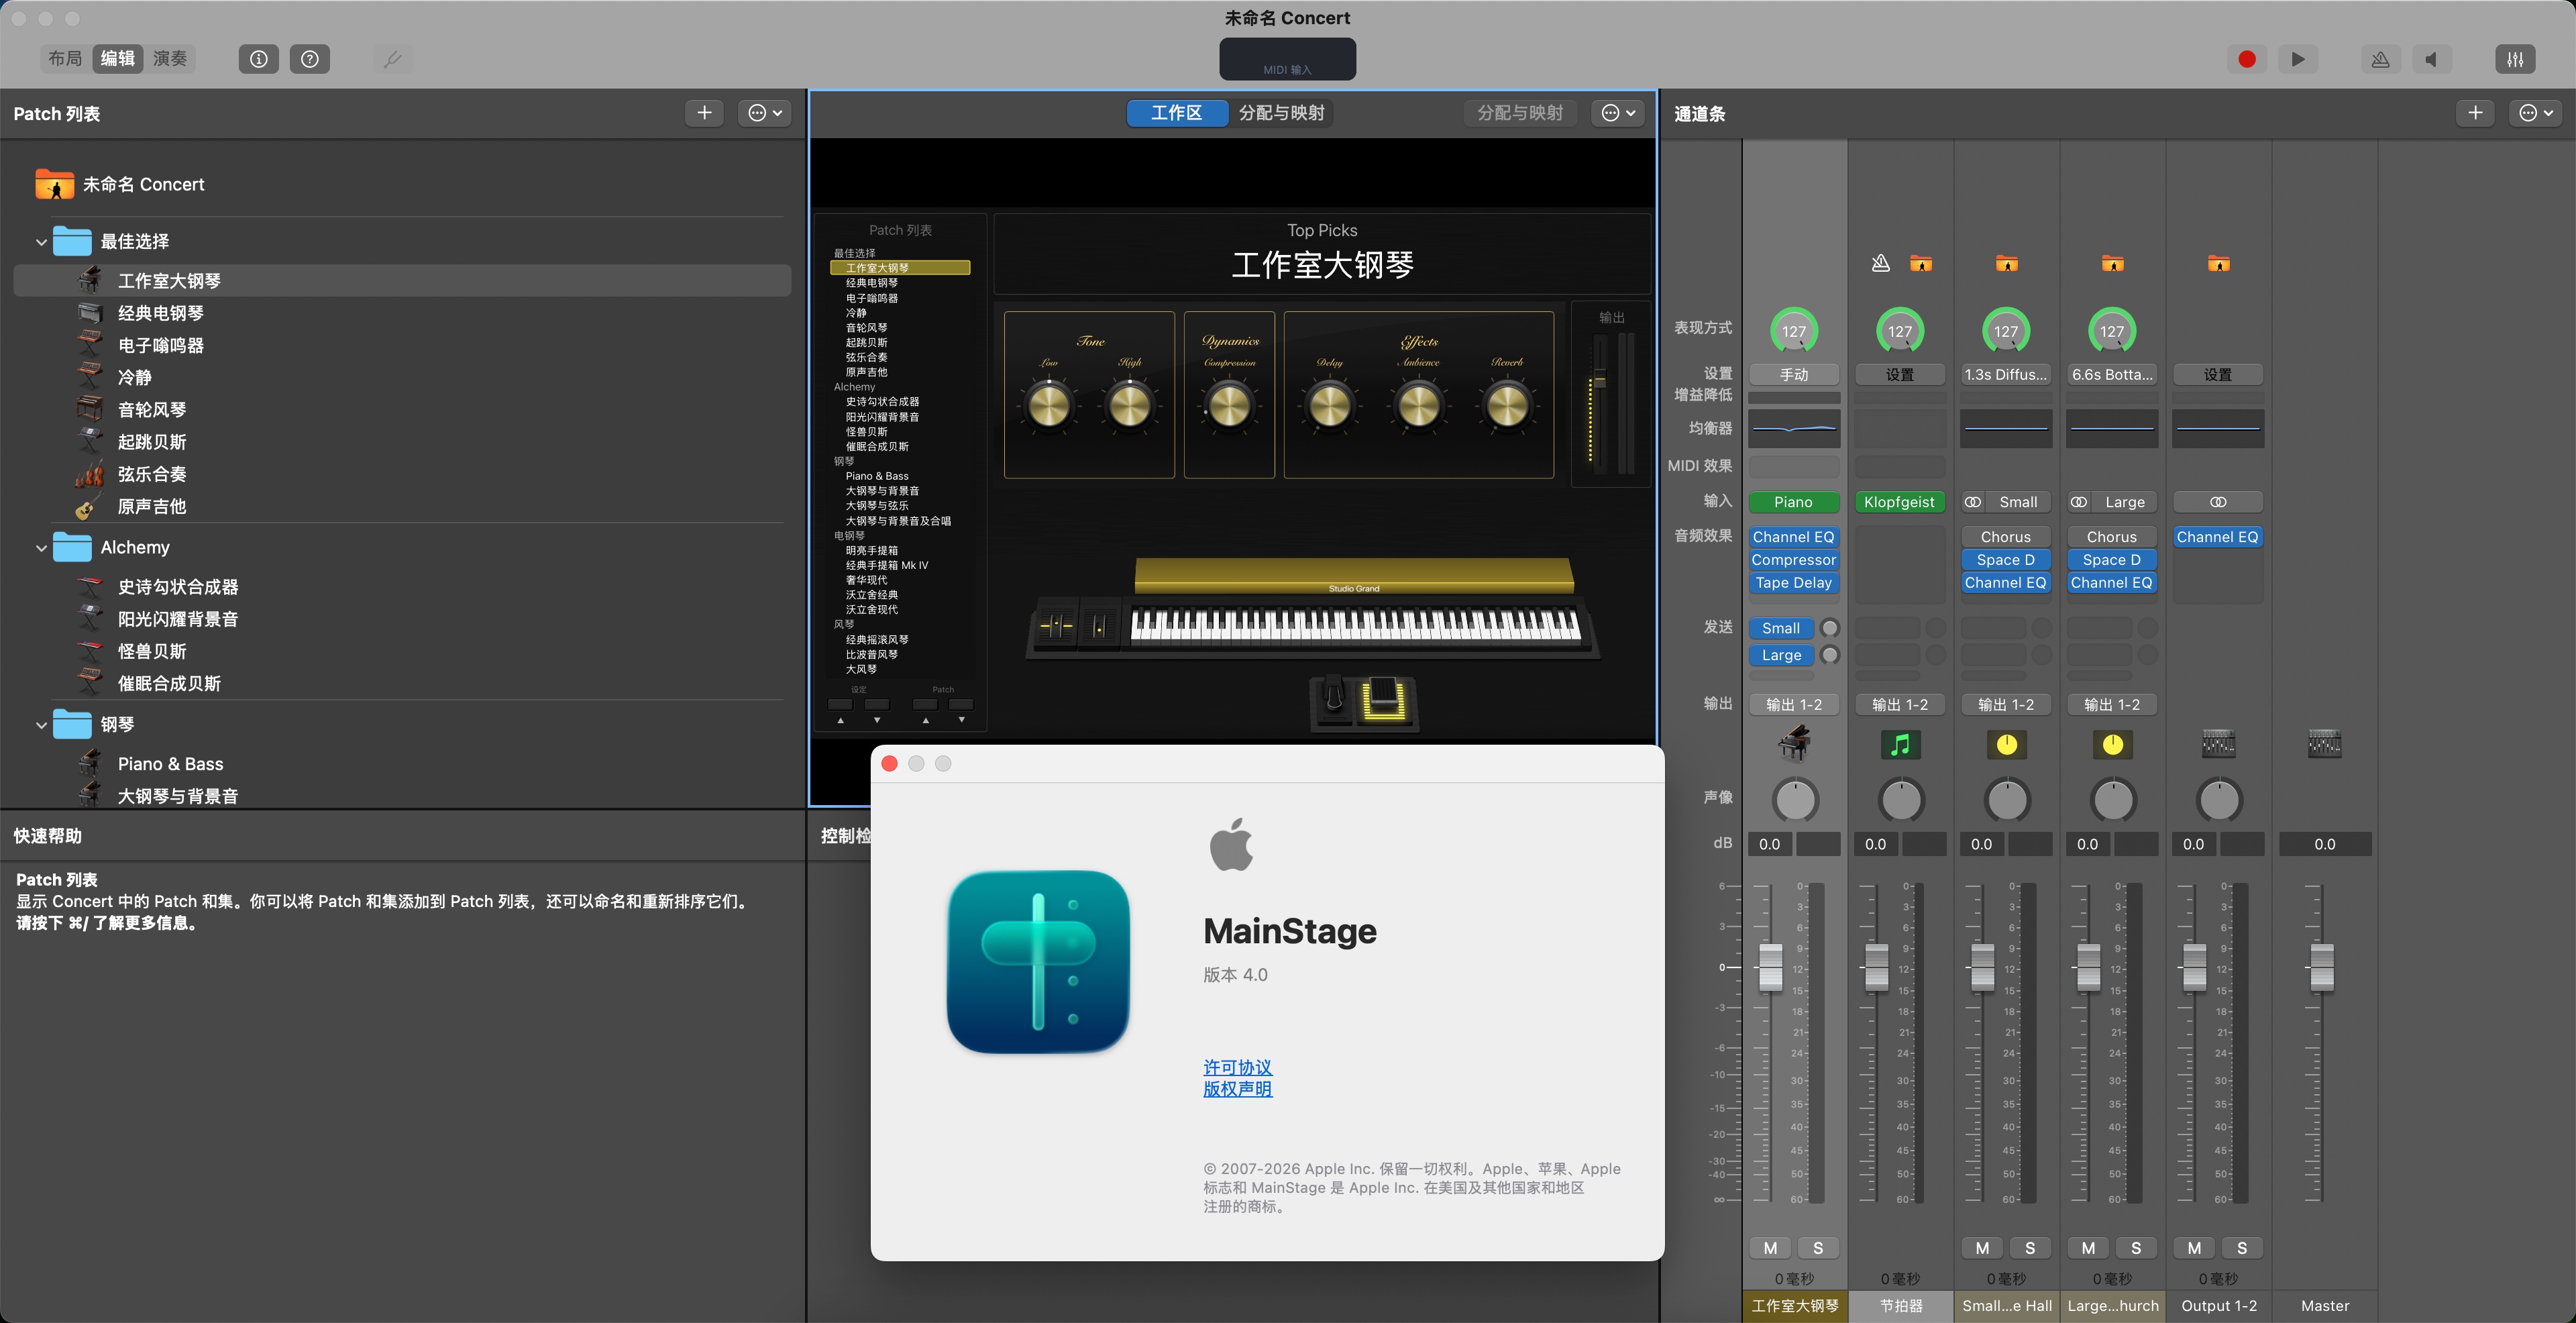
Task: Collapse the 最佳选择 folder
Action: 41,242
